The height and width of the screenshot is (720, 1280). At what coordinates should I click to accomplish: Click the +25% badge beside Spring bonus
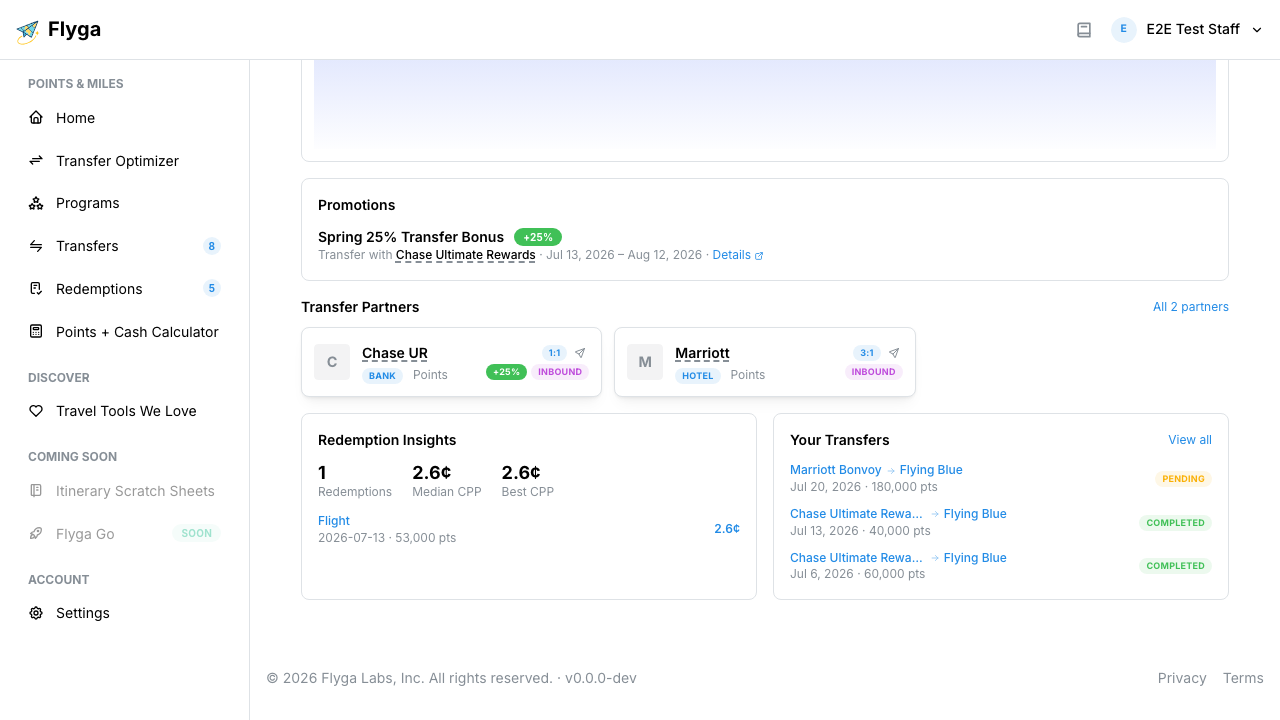[538, 237]
